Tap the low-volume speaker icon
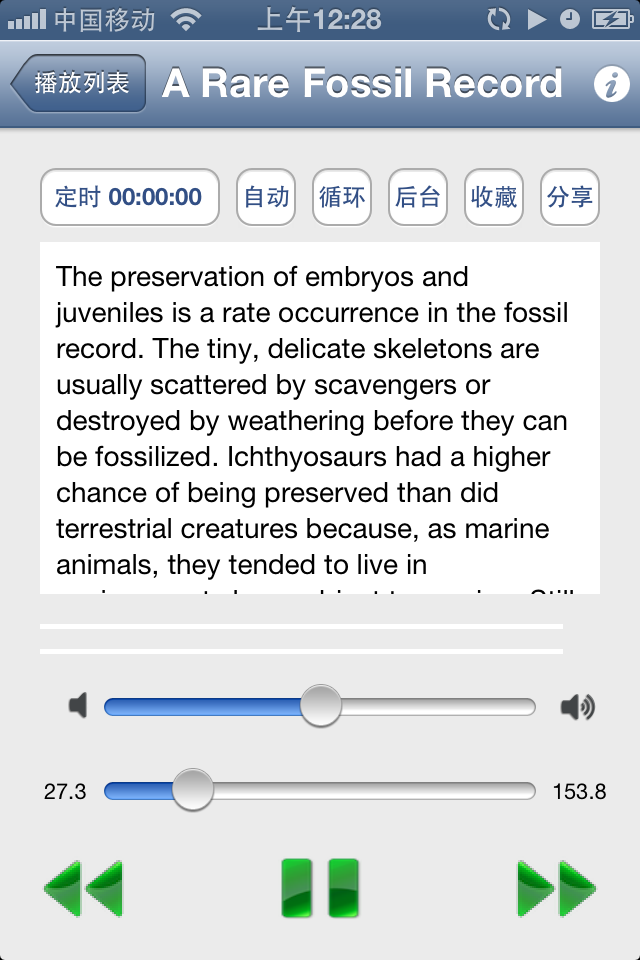The height and width of the screenshot is (960, 640). point(78,707)
